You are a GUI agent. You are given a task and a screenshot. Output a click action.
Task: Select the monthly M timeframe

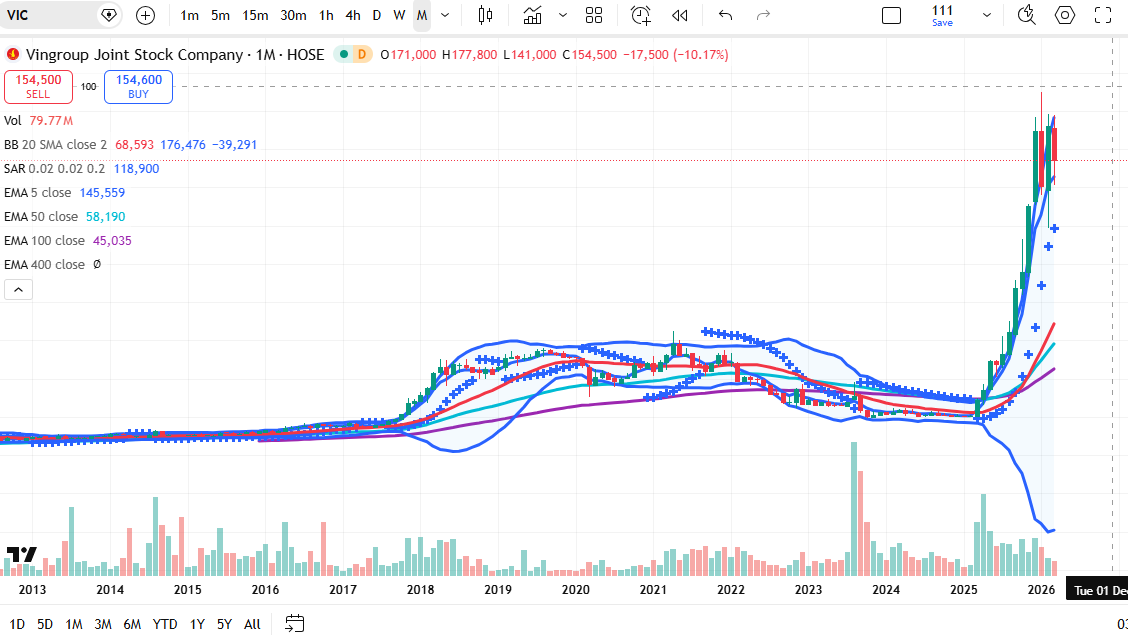[422, 15]
